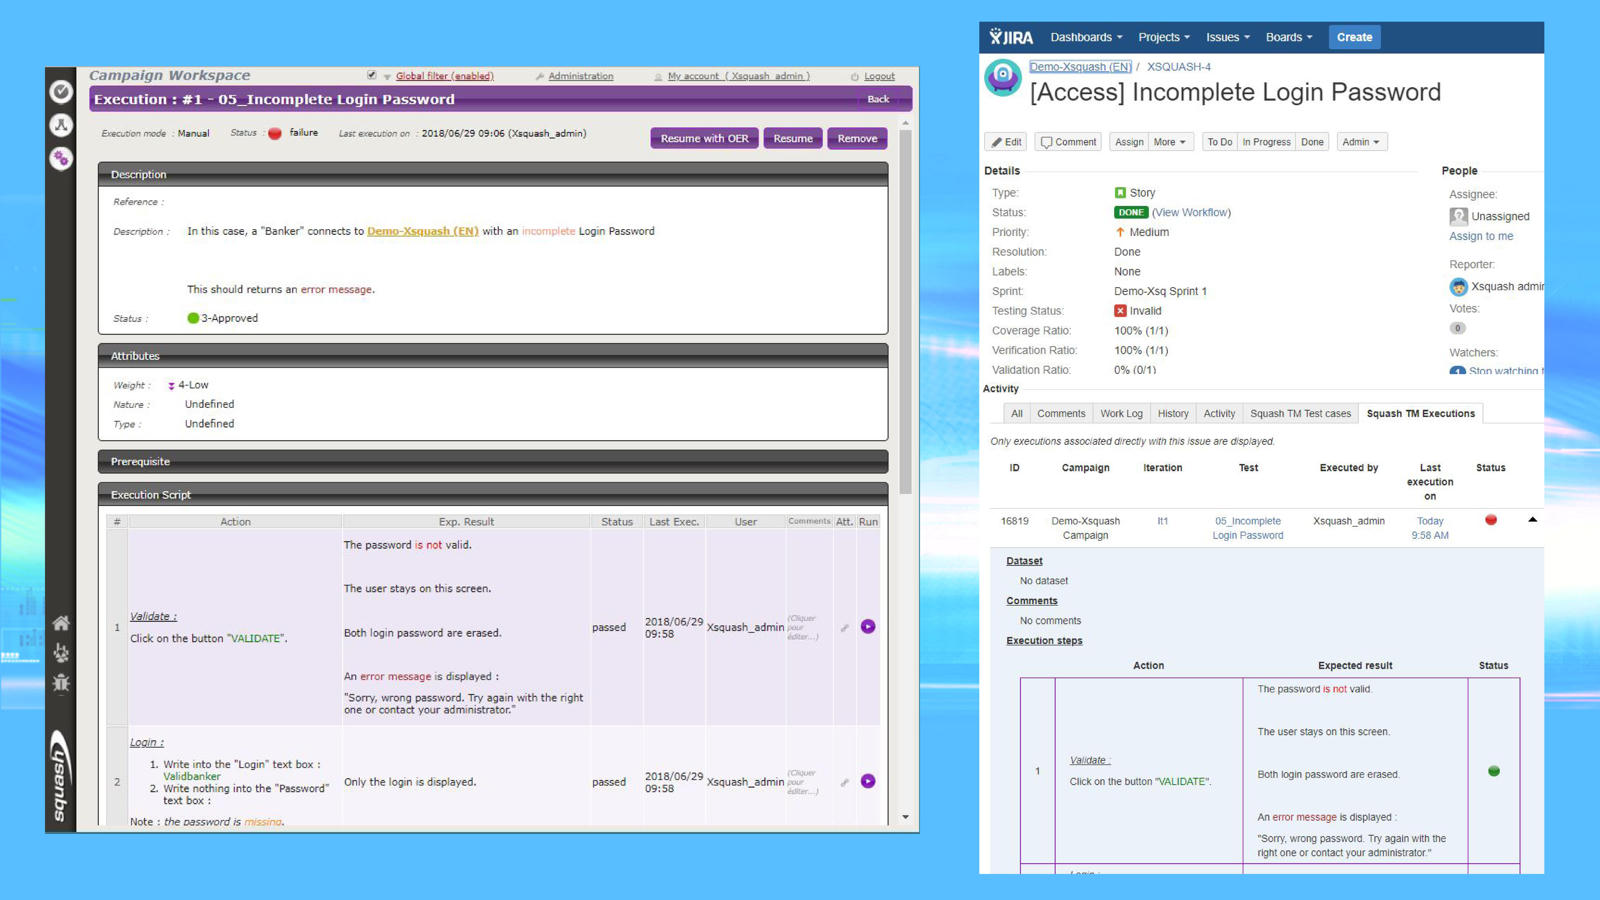Open the test case workspace flask icon
The width and height of the screenshot is (1600, 900).
61,125
